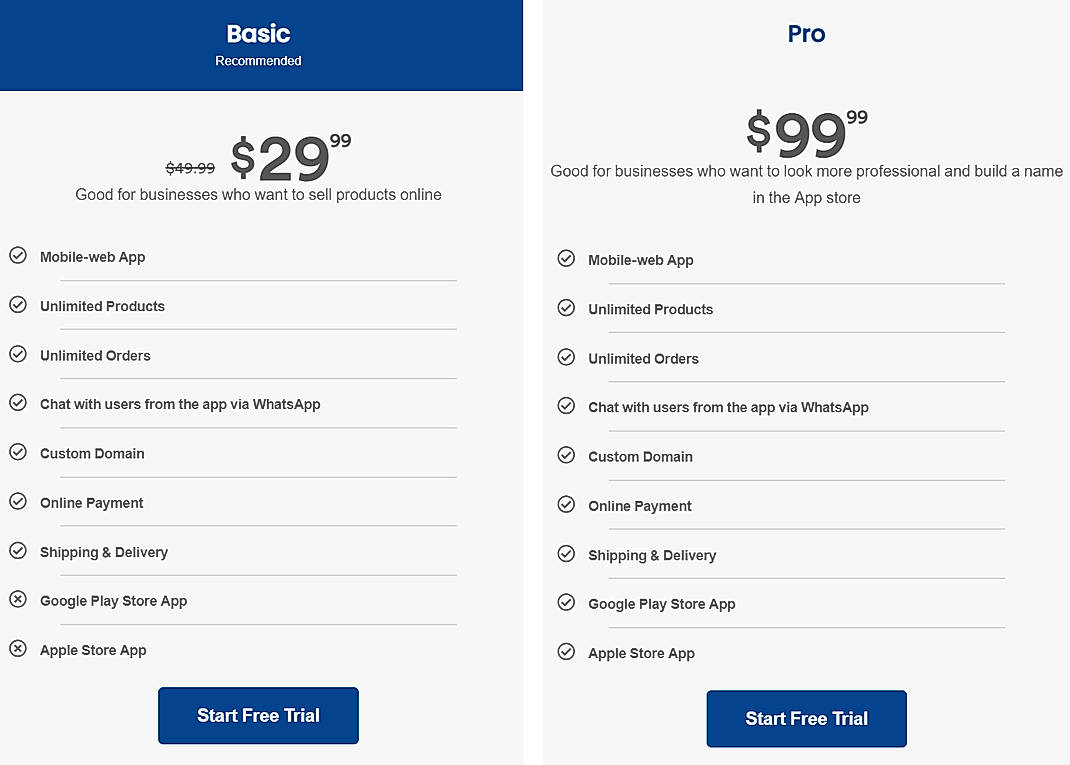Select the Unlimited Products check icon under Basic

click(18, 304)
